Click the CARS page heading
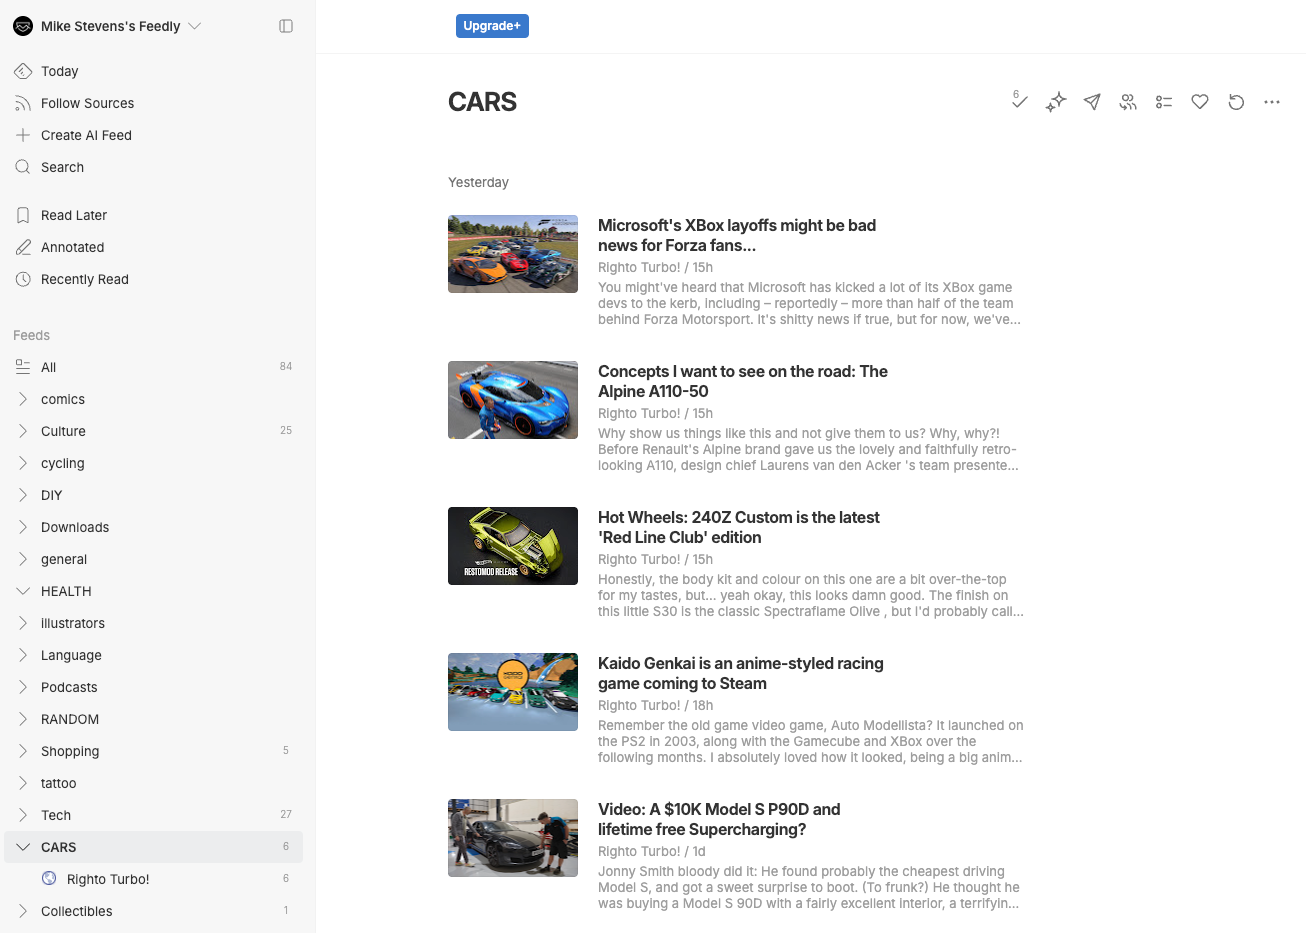The width and height of the screenshot is (1306, 933). 482,102
